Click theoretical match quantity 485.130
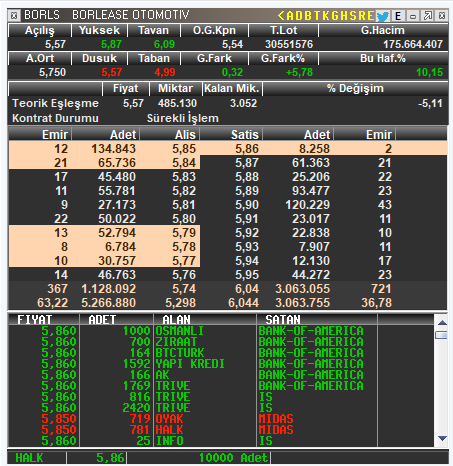453x466 pixels. tap(177, 103)
